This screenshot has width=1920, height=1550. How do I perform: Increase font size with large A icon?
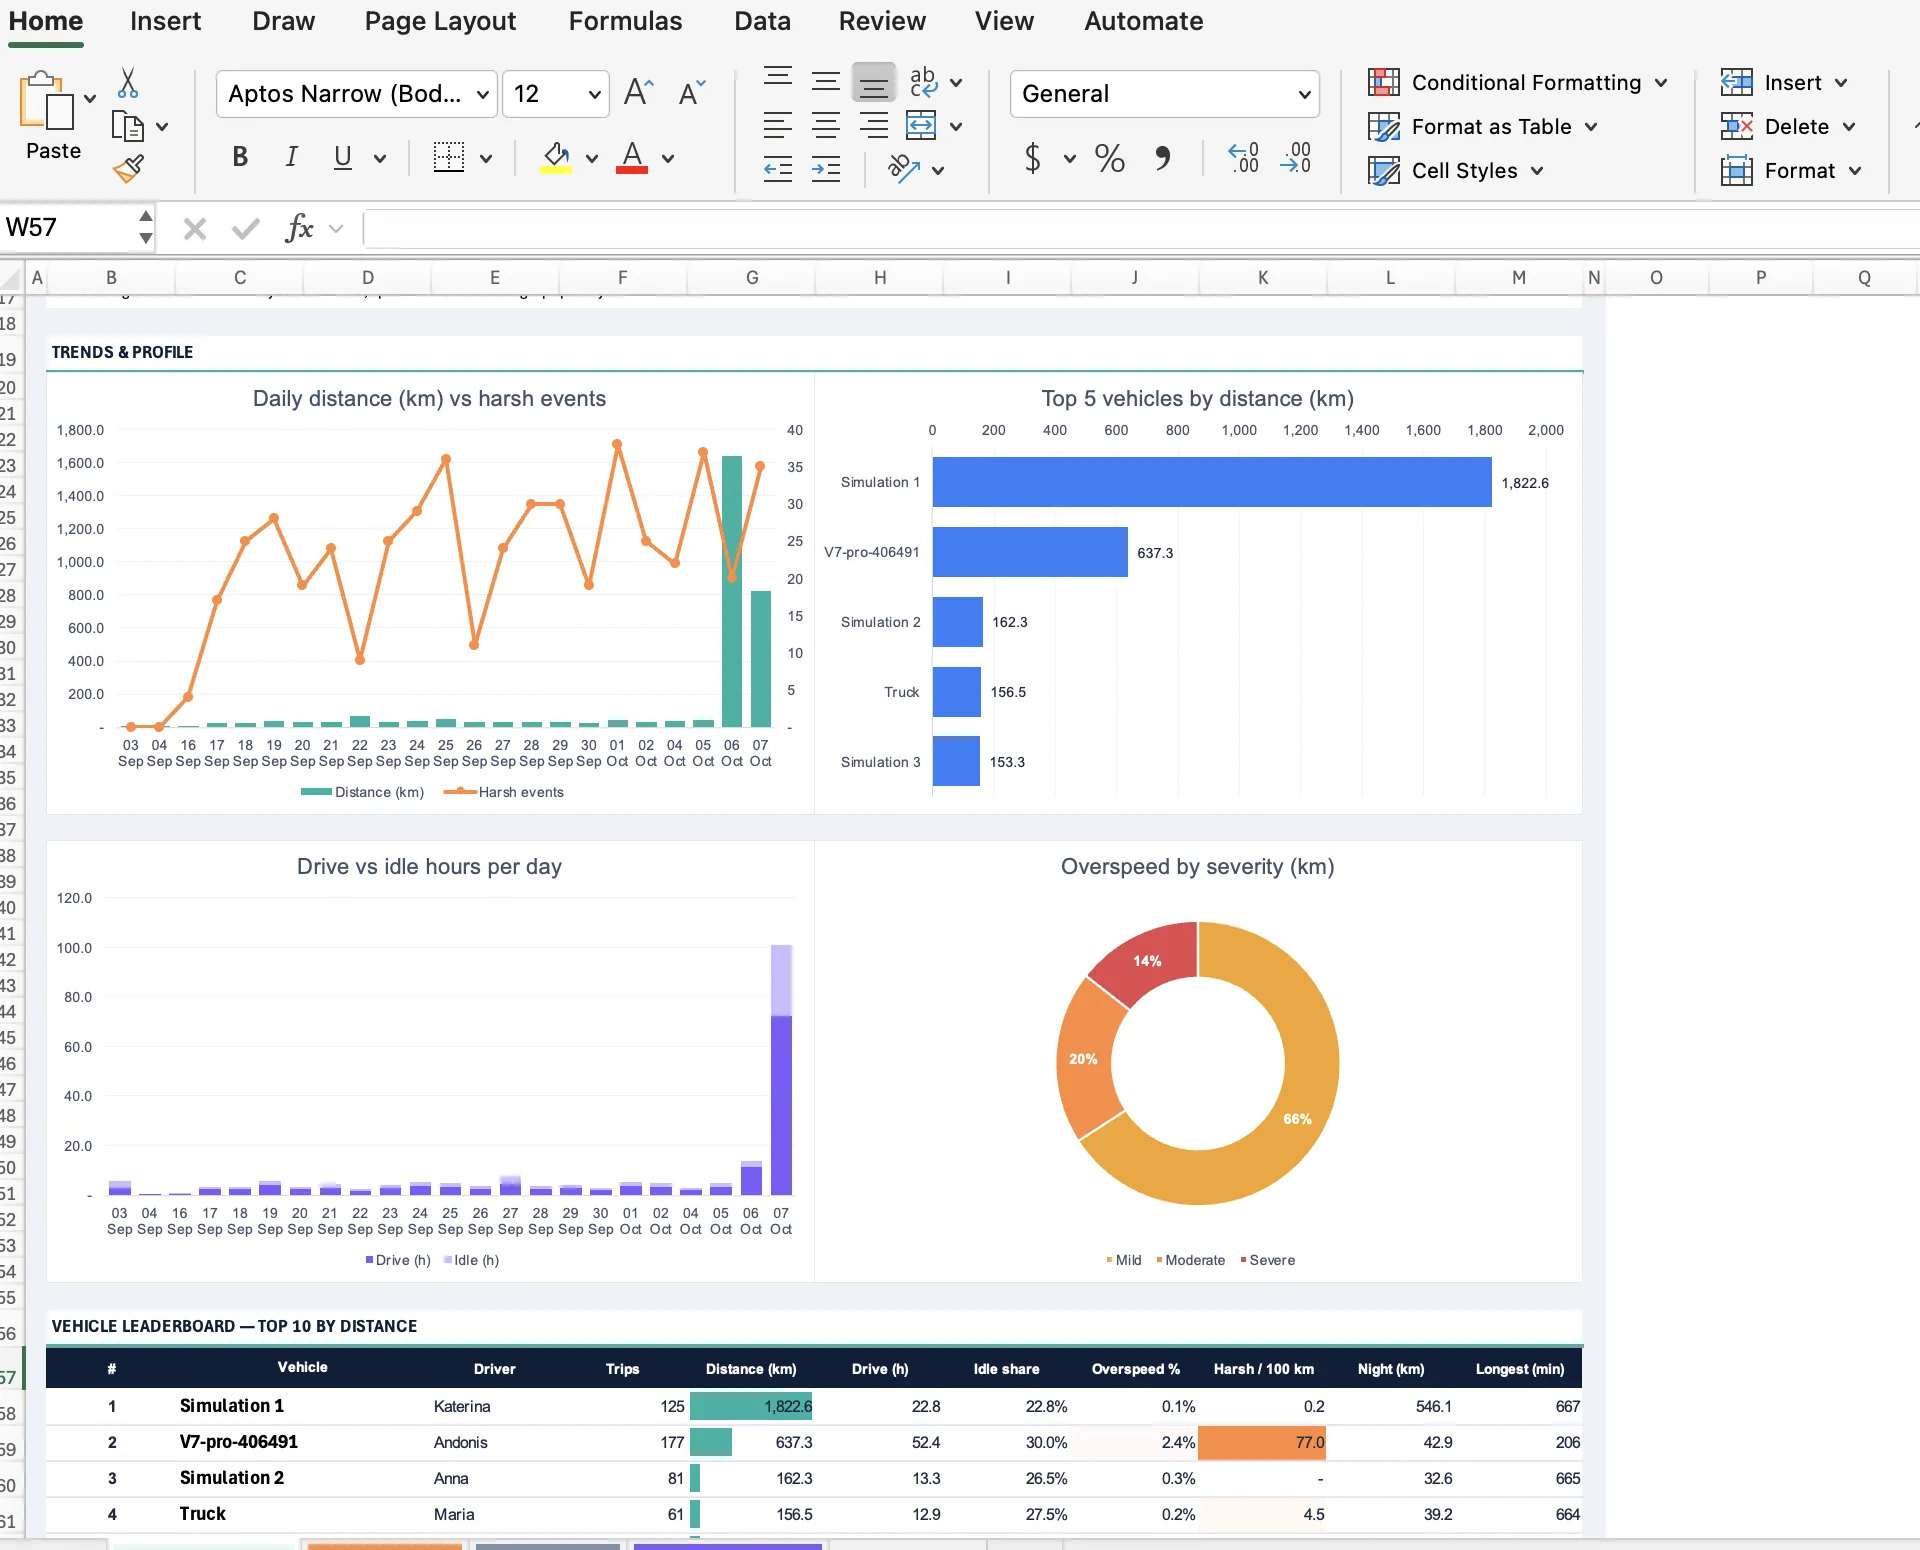(639, 93)
